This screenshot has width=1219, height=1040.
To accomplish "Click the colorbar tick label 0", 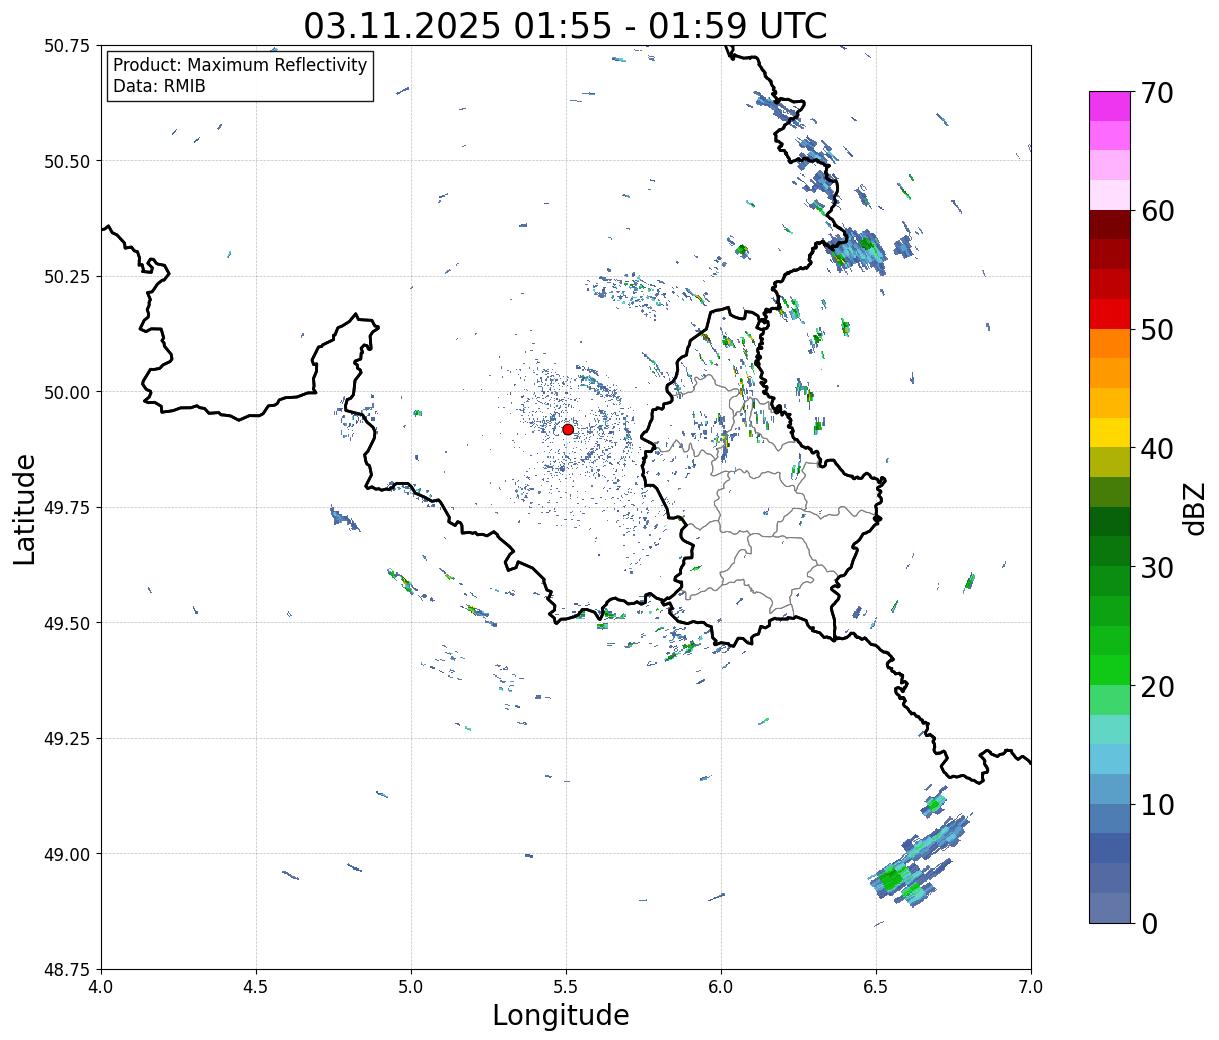I will 1149,923.
